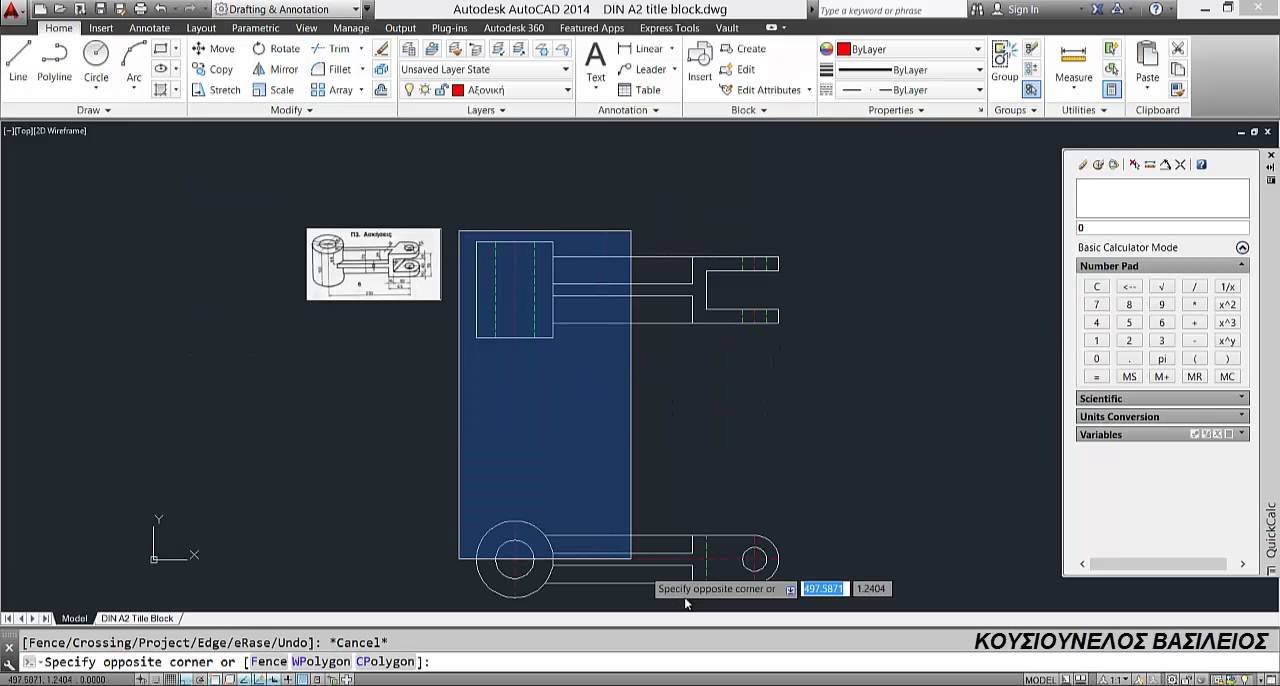
Task: Open the Insert block tool
Action: pyautogui.click(x=700, y=62)
